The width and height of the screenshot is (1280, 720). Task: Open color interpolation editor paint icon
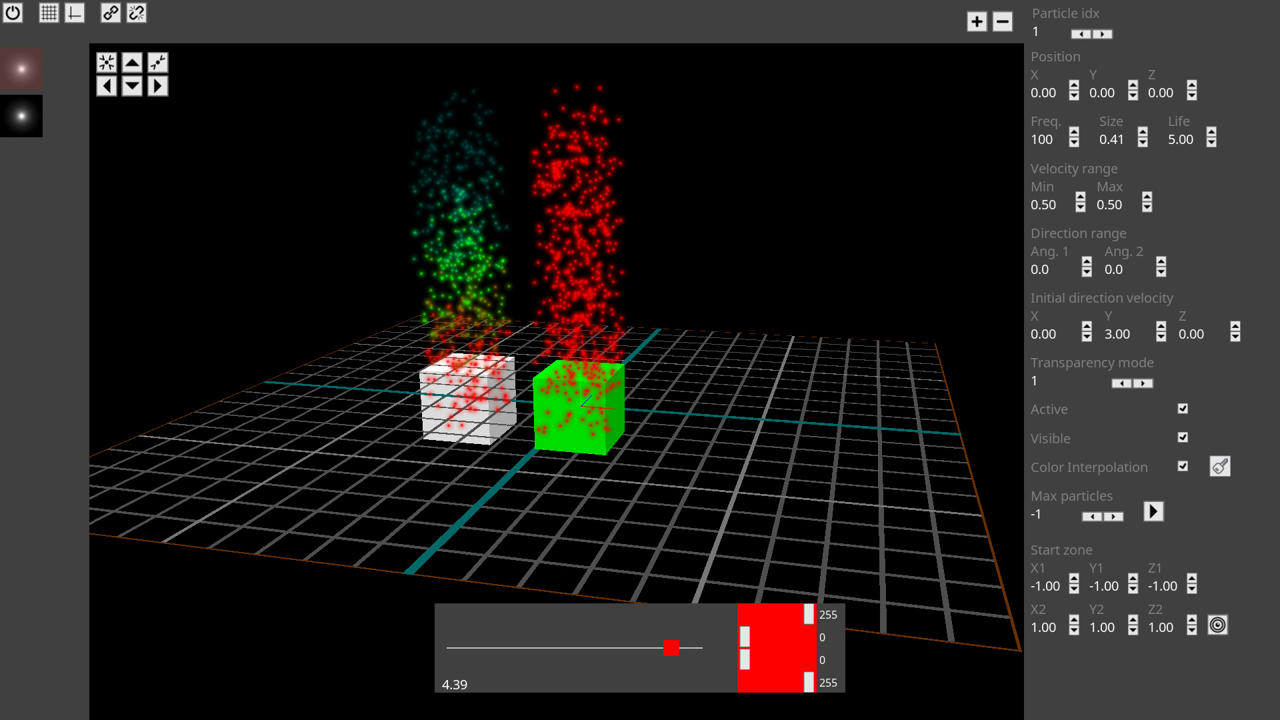(1219, 466)
